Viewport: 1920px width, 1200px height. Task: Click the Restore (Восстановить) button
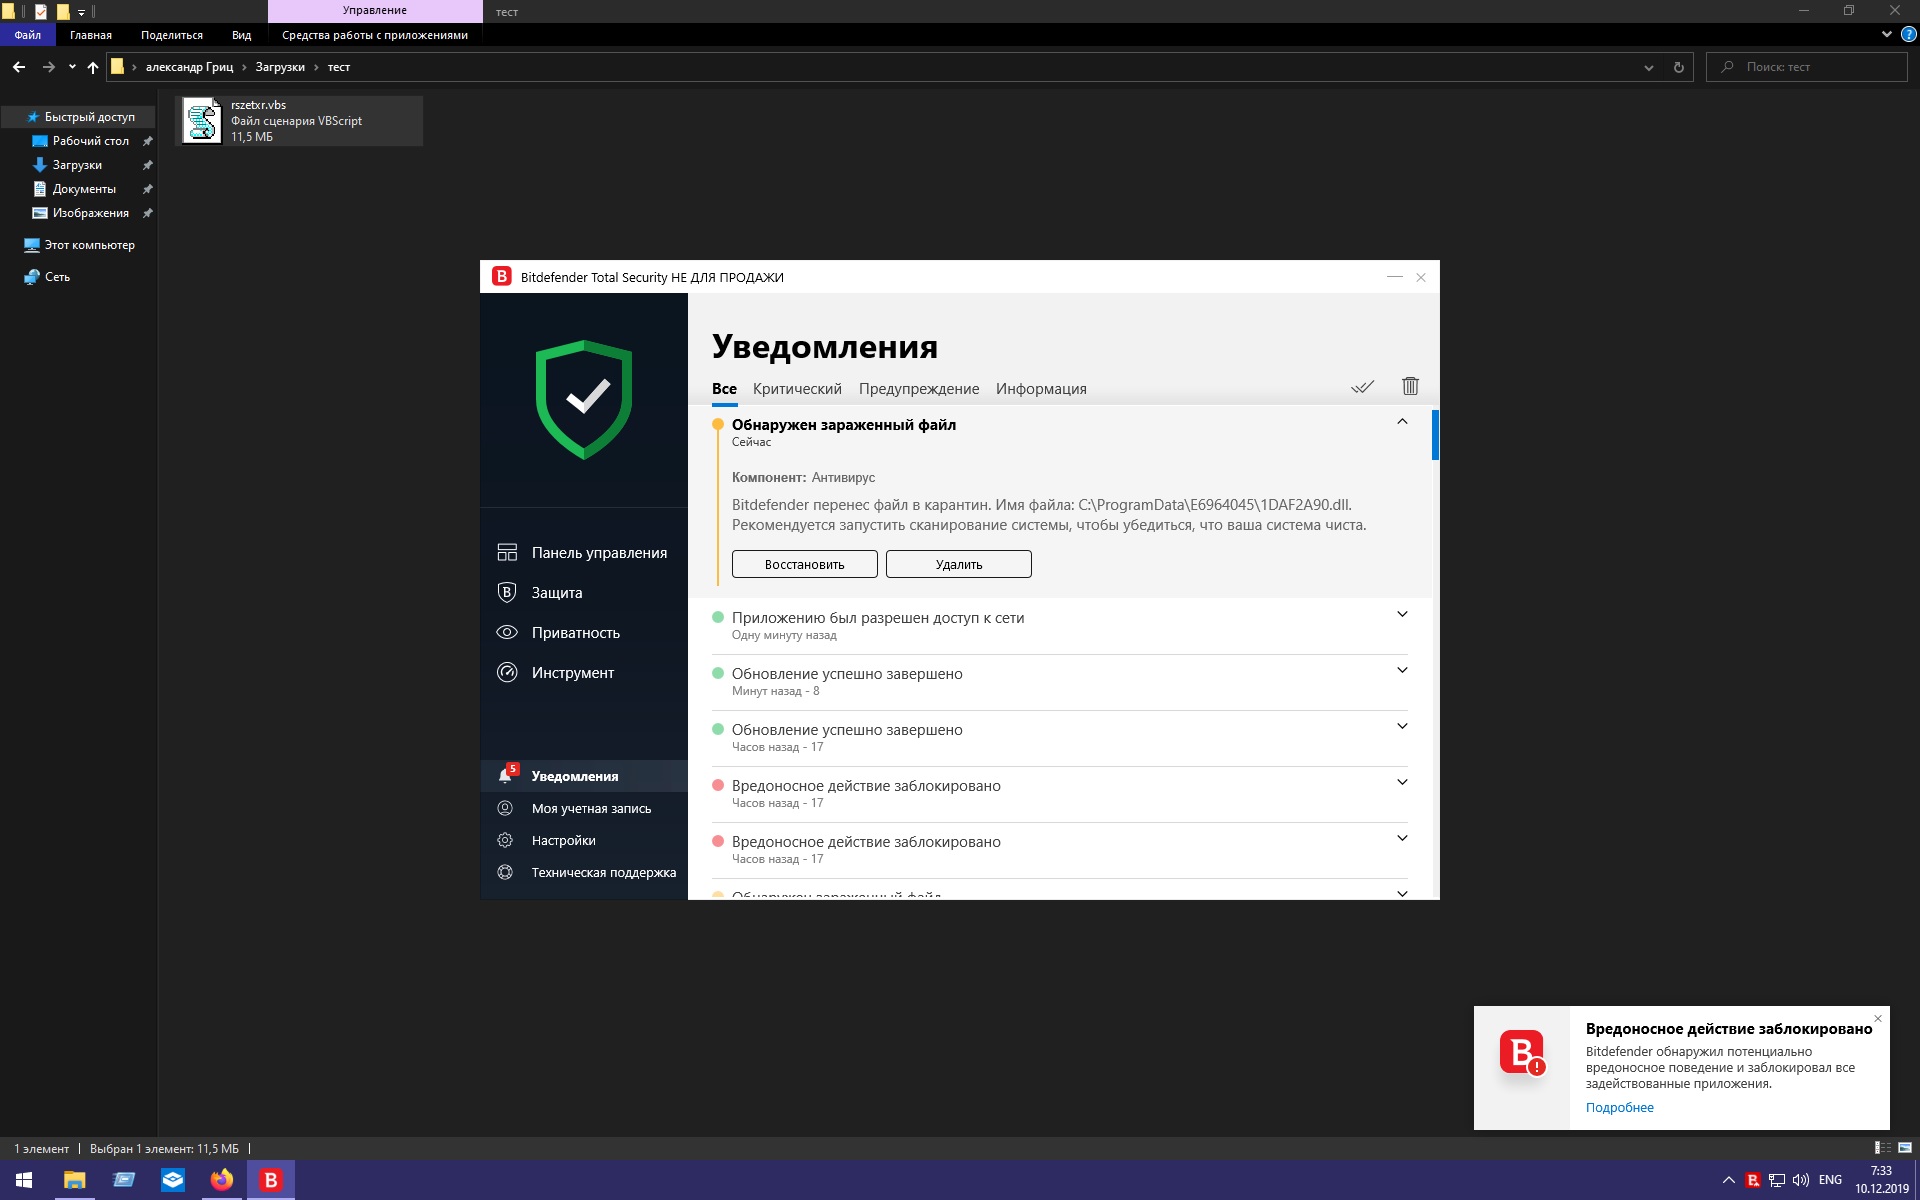coord(804,564)
